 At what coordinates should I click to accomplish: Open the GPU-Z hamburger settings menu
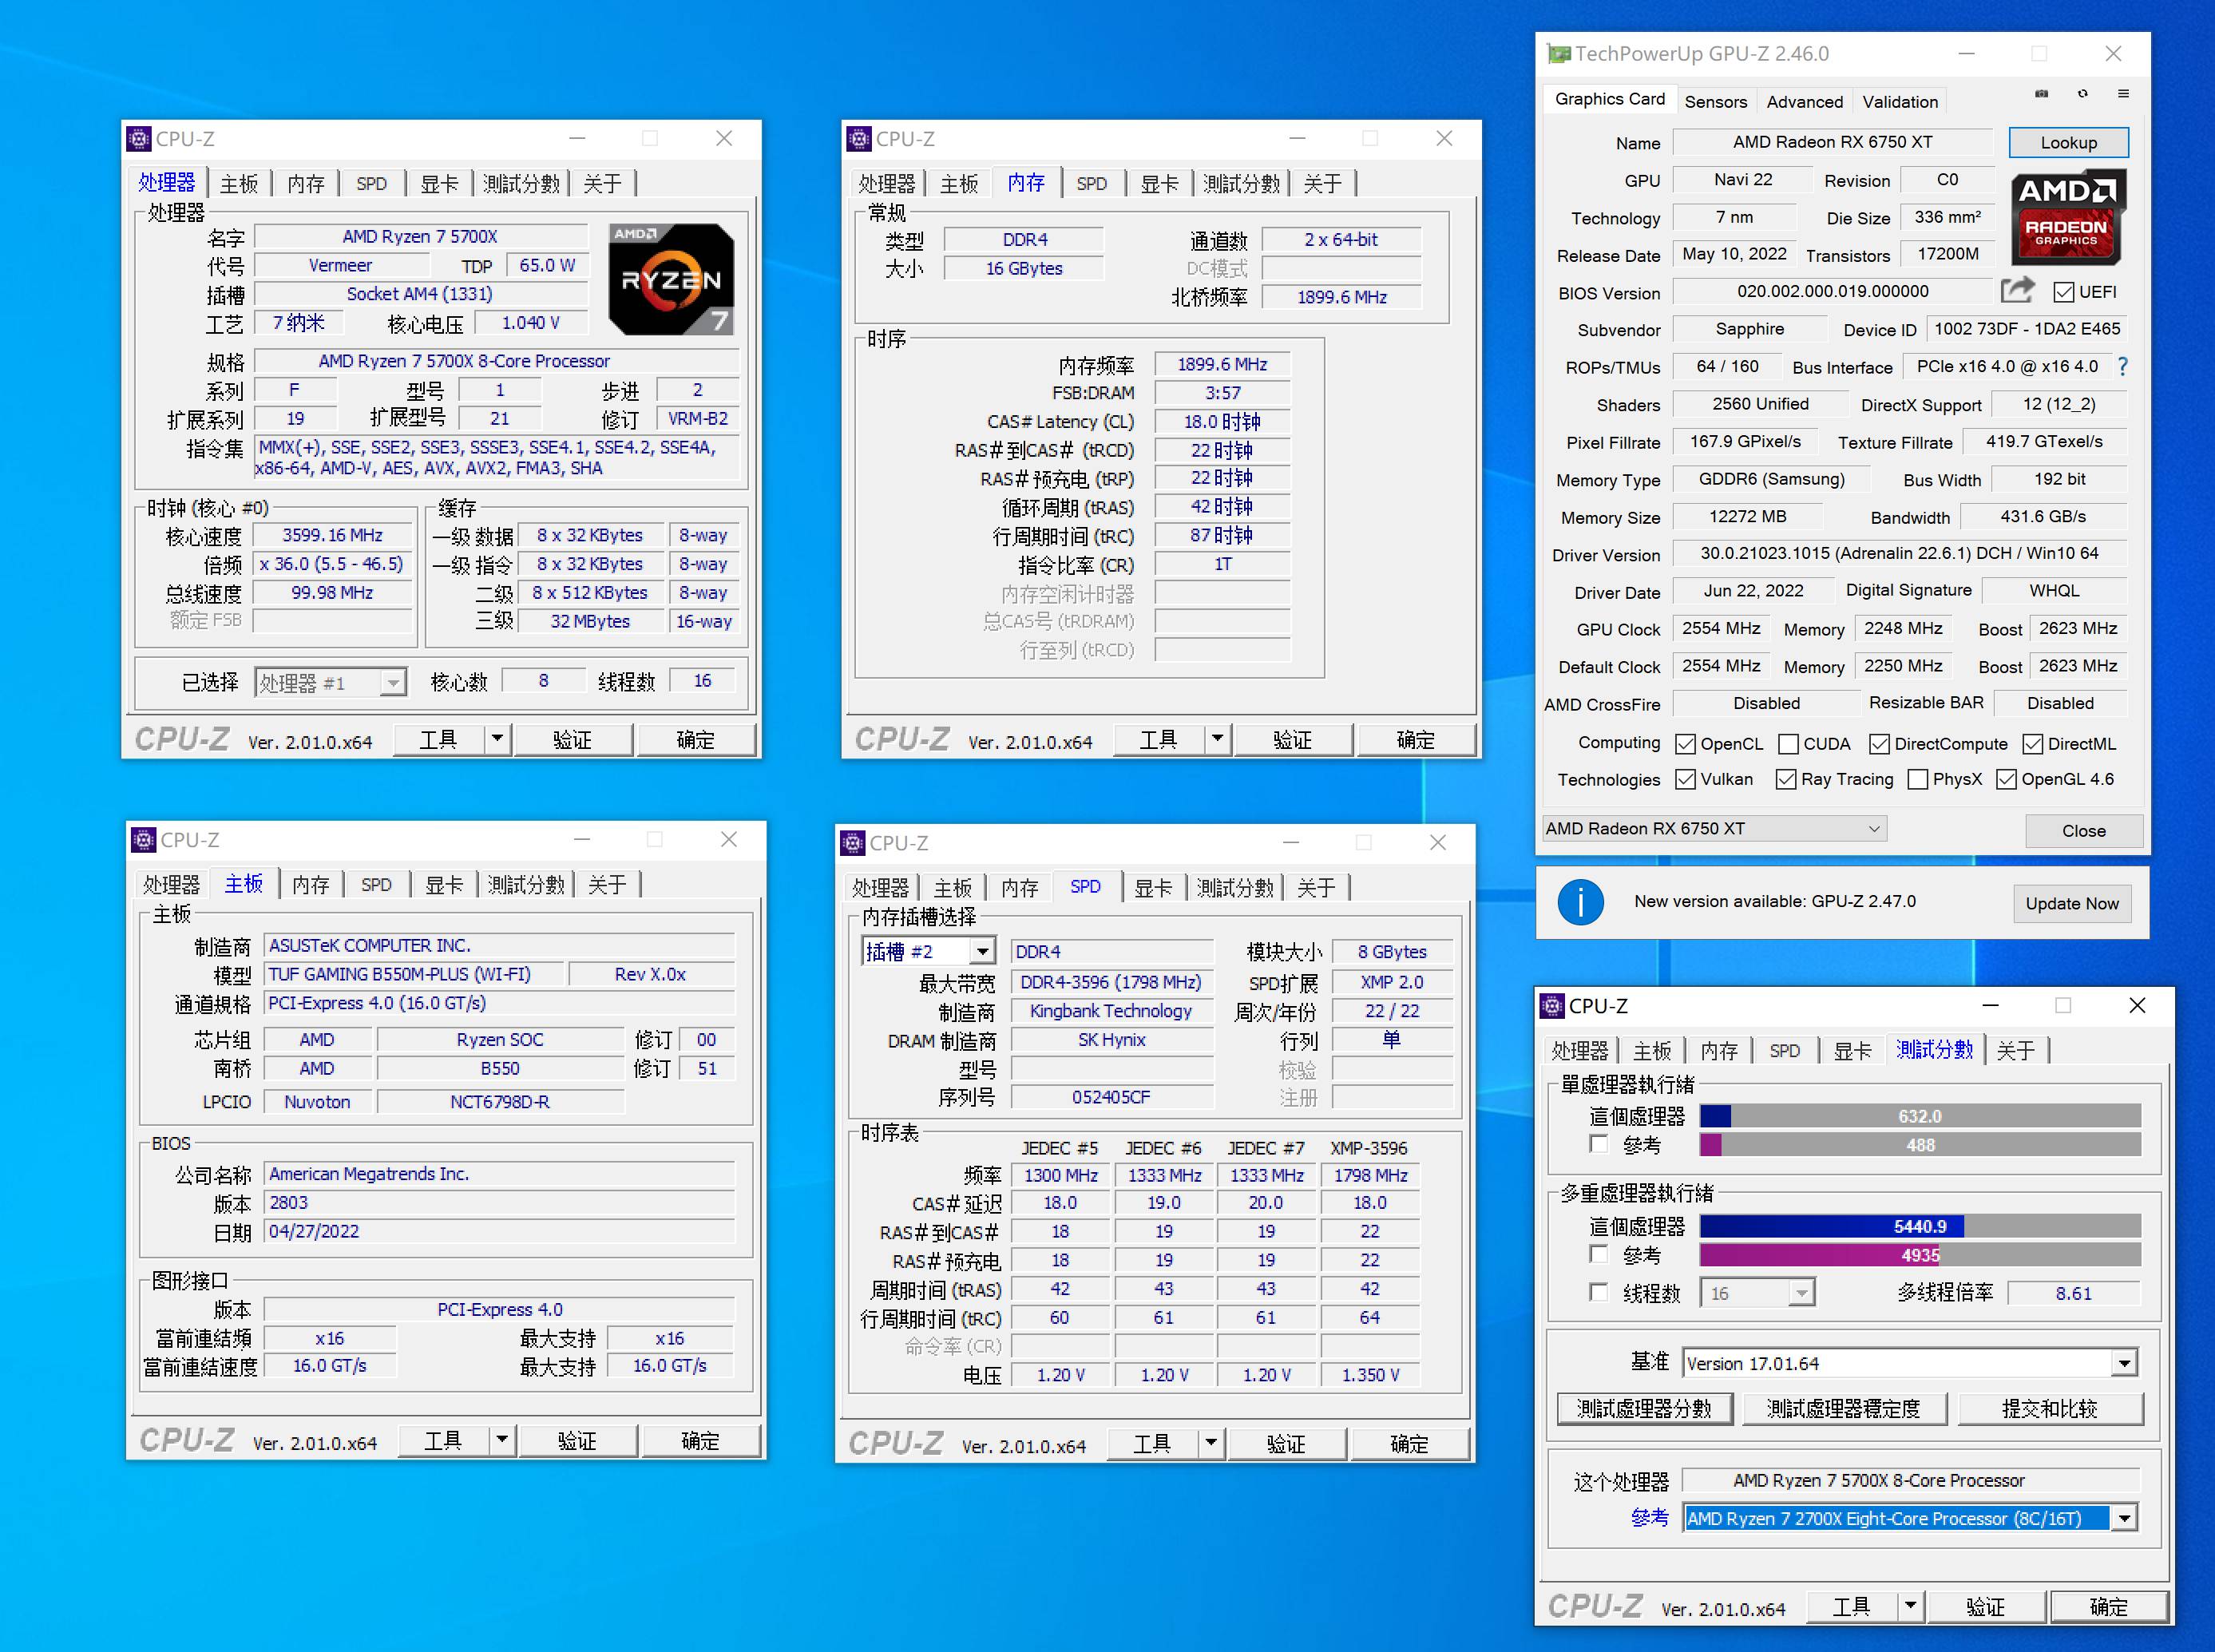click(x=2124, y=93)
